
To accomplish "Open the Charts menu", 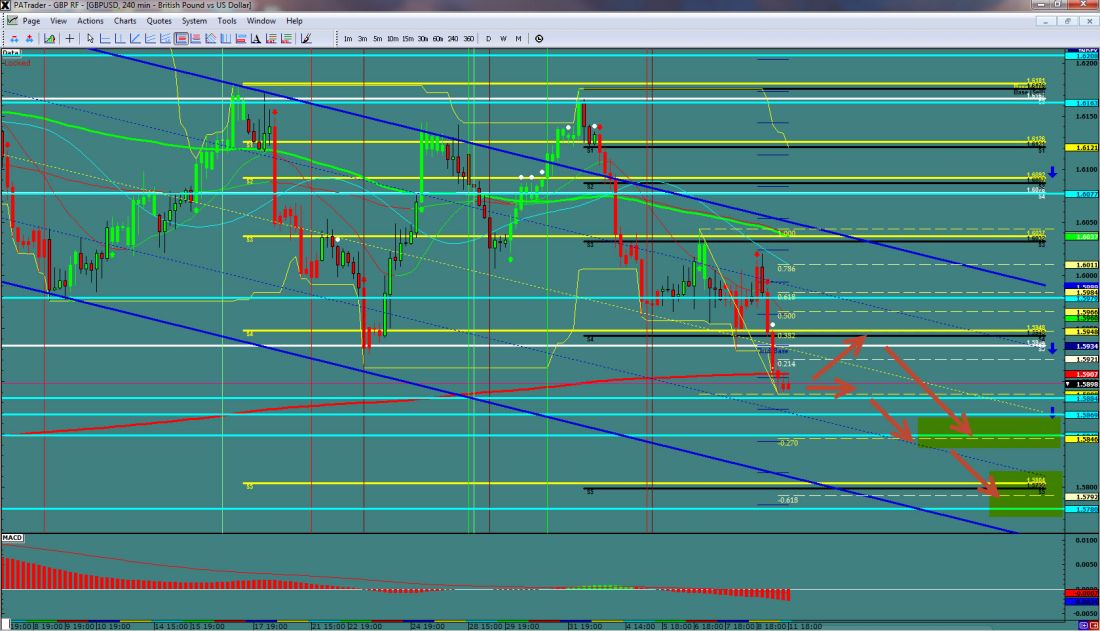I will point(125,20).
